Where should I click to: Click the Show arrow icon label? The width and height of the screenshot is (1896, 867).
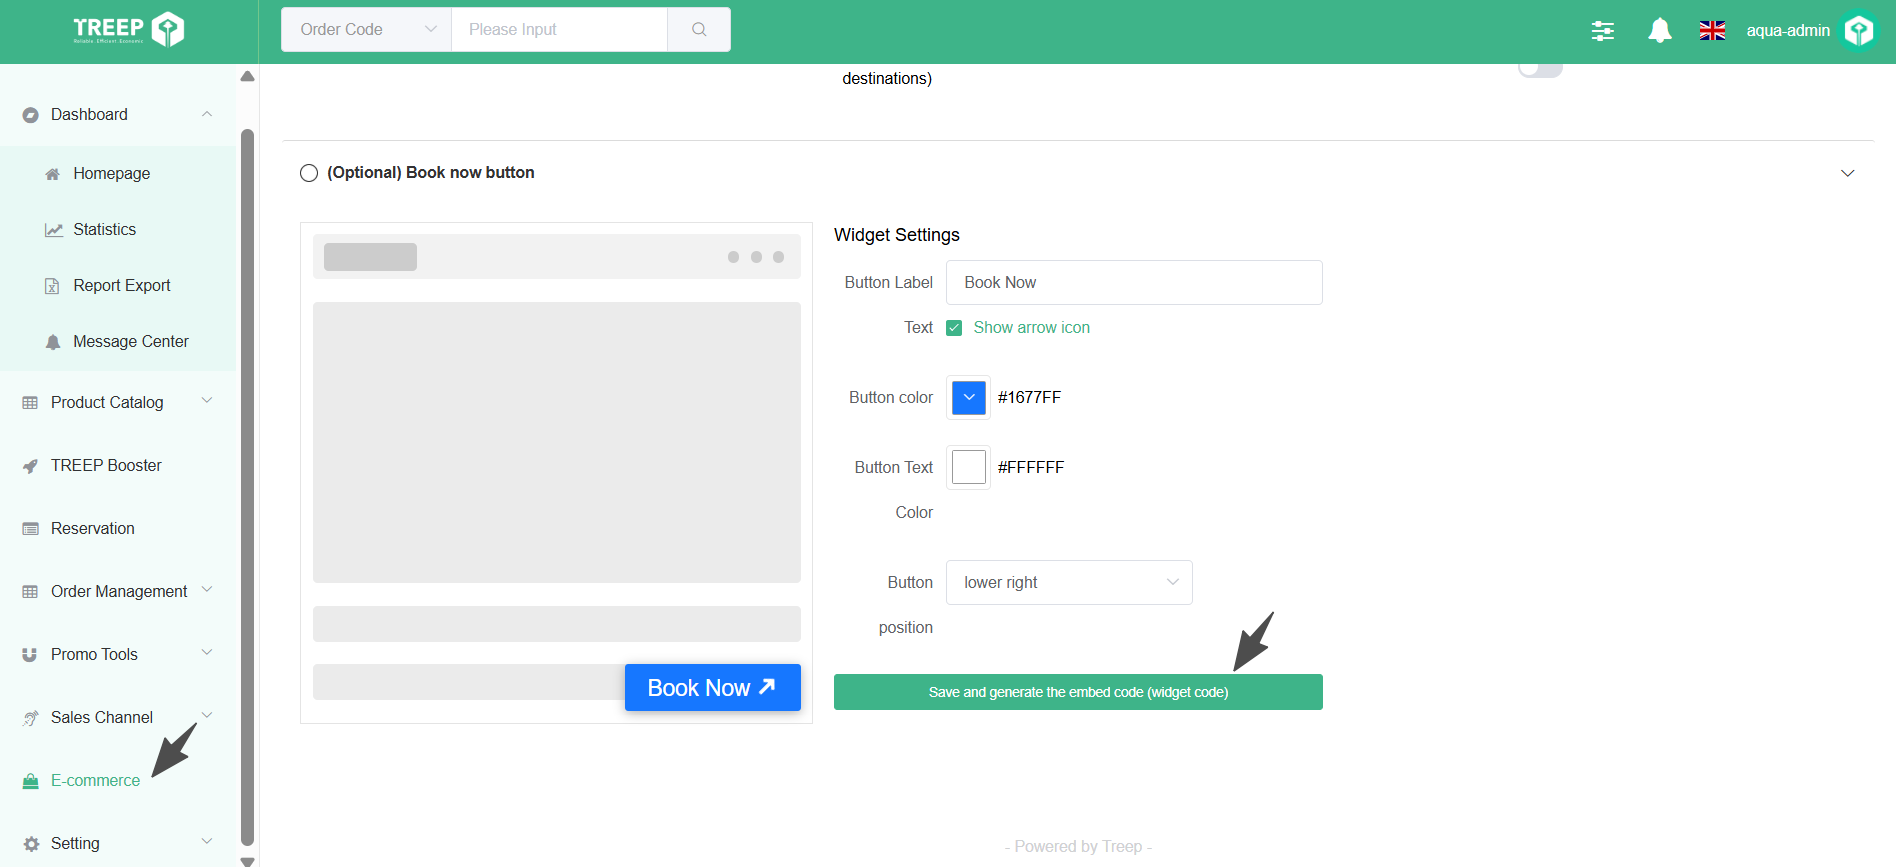pyautogui.click(x=1032, y=328)
